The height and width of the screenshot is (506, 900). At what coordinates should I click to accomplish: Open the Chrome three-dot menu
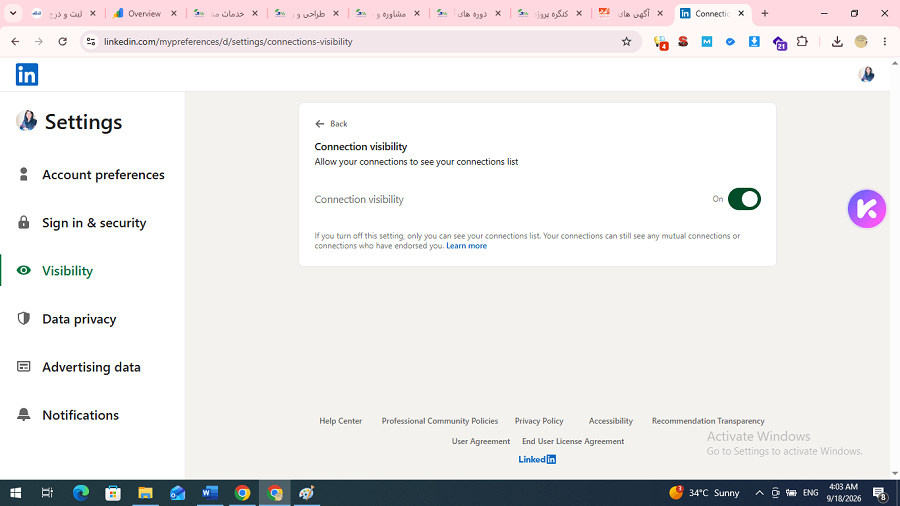click(885, 41)
